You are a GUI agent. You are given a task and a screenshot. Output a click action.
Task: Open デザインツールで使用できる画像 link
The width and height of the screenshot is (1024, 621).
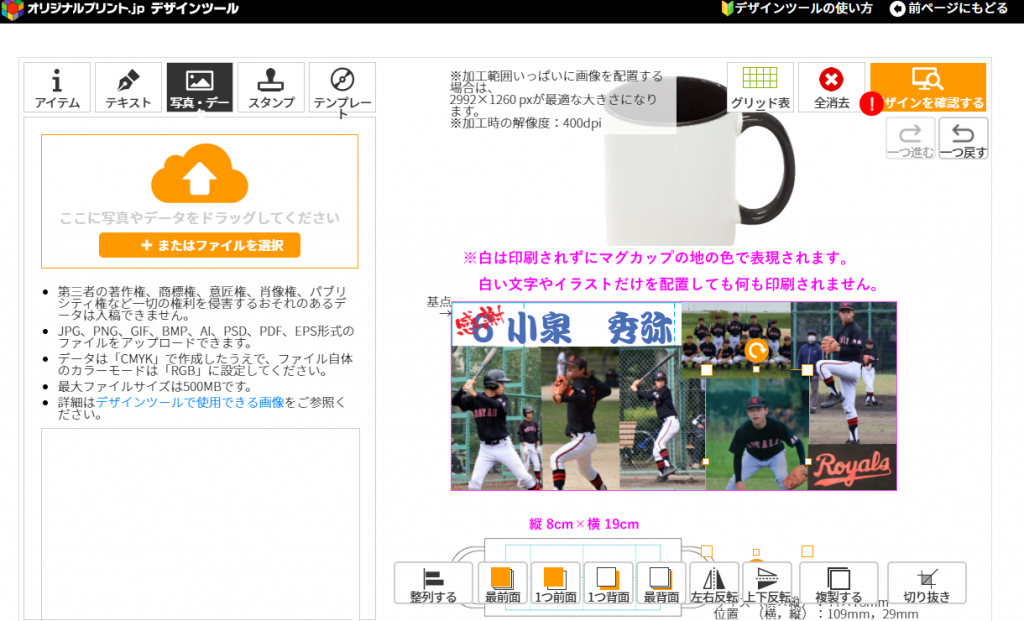(190, 402)
